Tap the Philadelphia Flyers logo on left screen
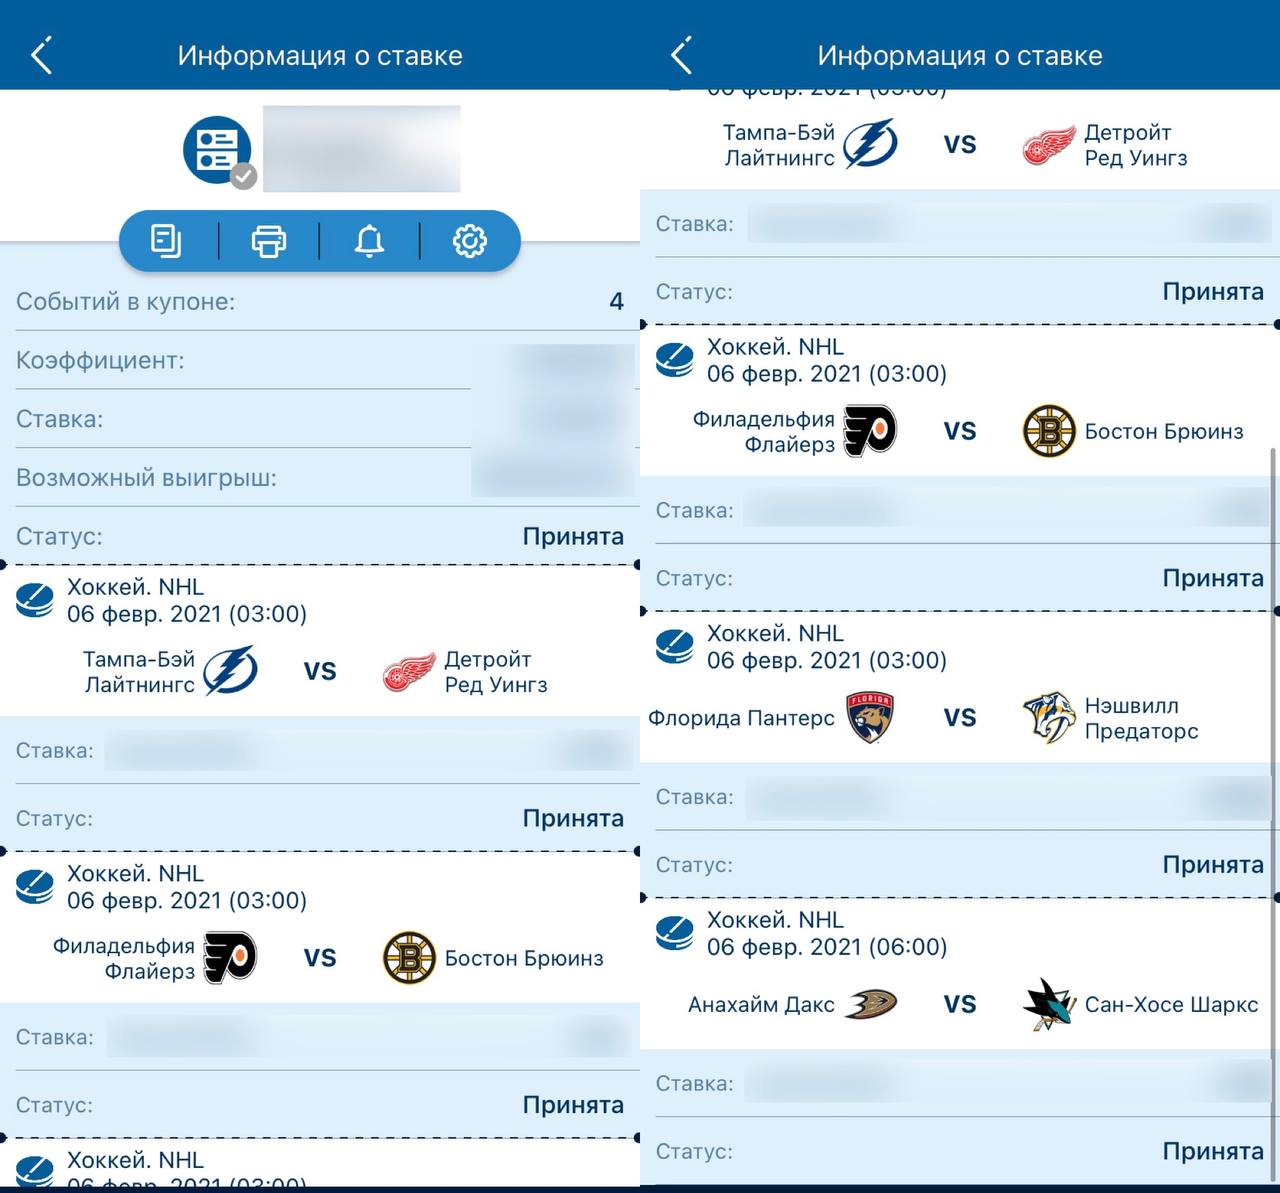 [x=230, y=958]
